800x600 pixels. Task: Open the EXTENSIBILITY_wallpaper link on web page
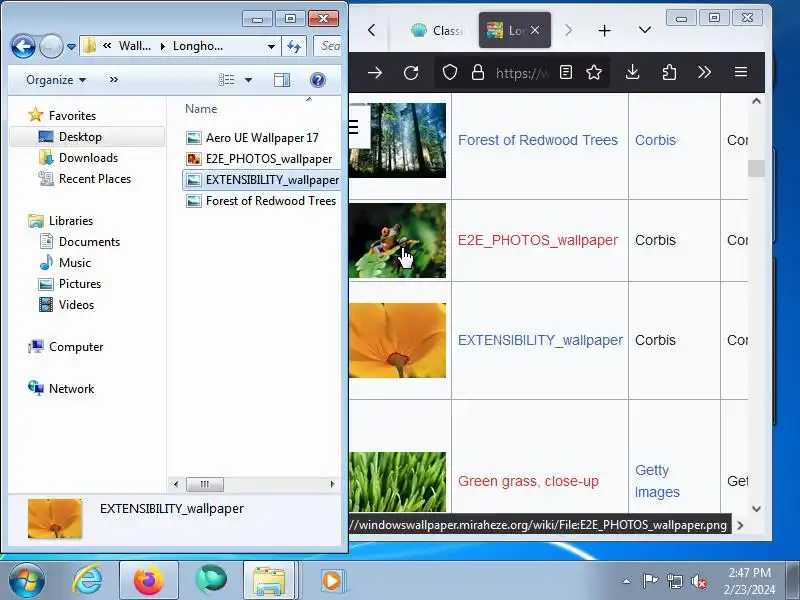(x=540, y=340)
